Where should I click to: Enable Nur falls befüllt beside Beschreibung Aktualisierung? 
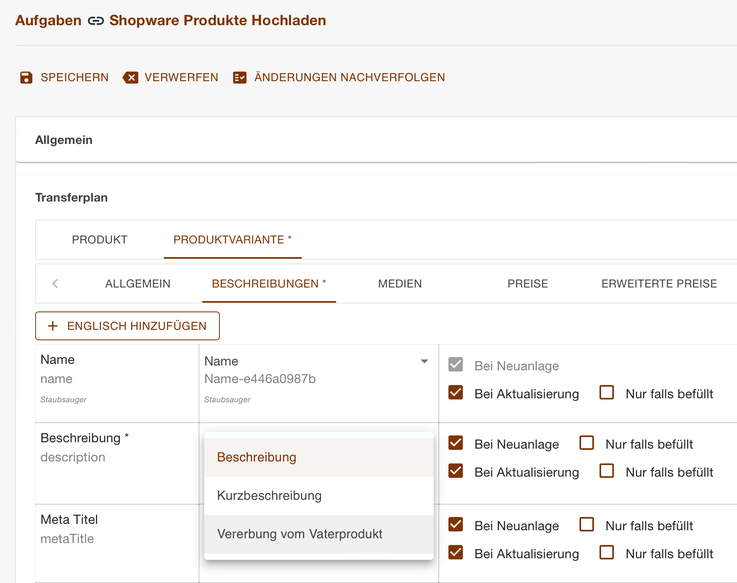point(607,471)
